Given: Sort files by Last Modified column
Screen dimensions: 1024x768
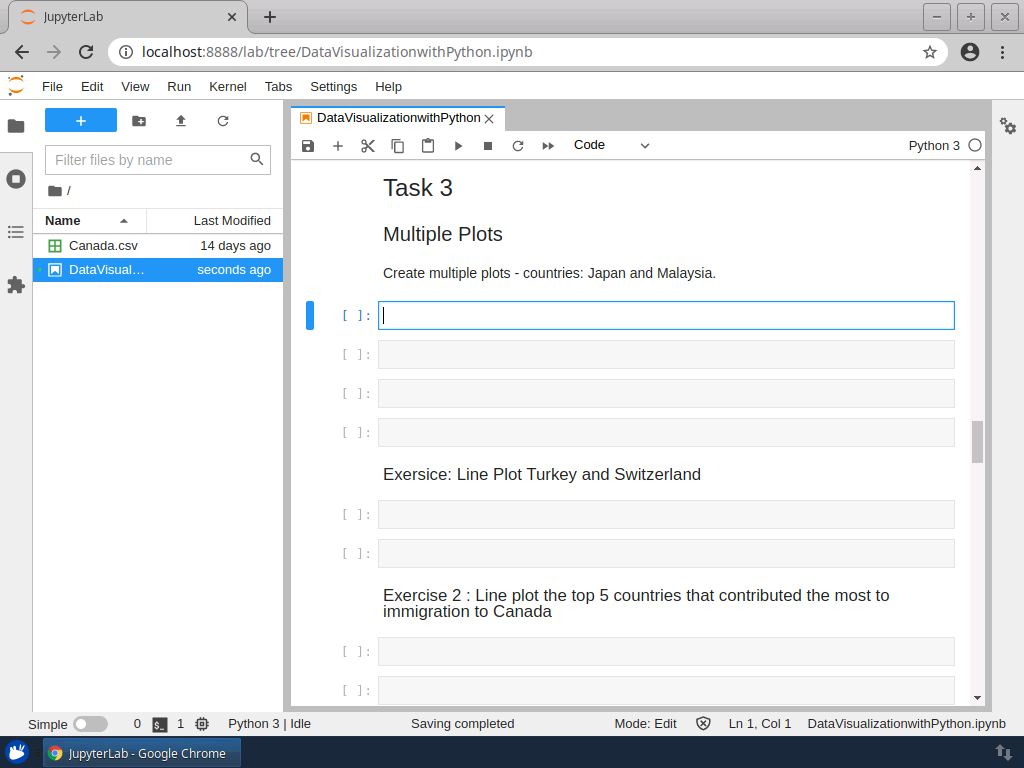Looking at the screenshot, I should coord(215,221).
